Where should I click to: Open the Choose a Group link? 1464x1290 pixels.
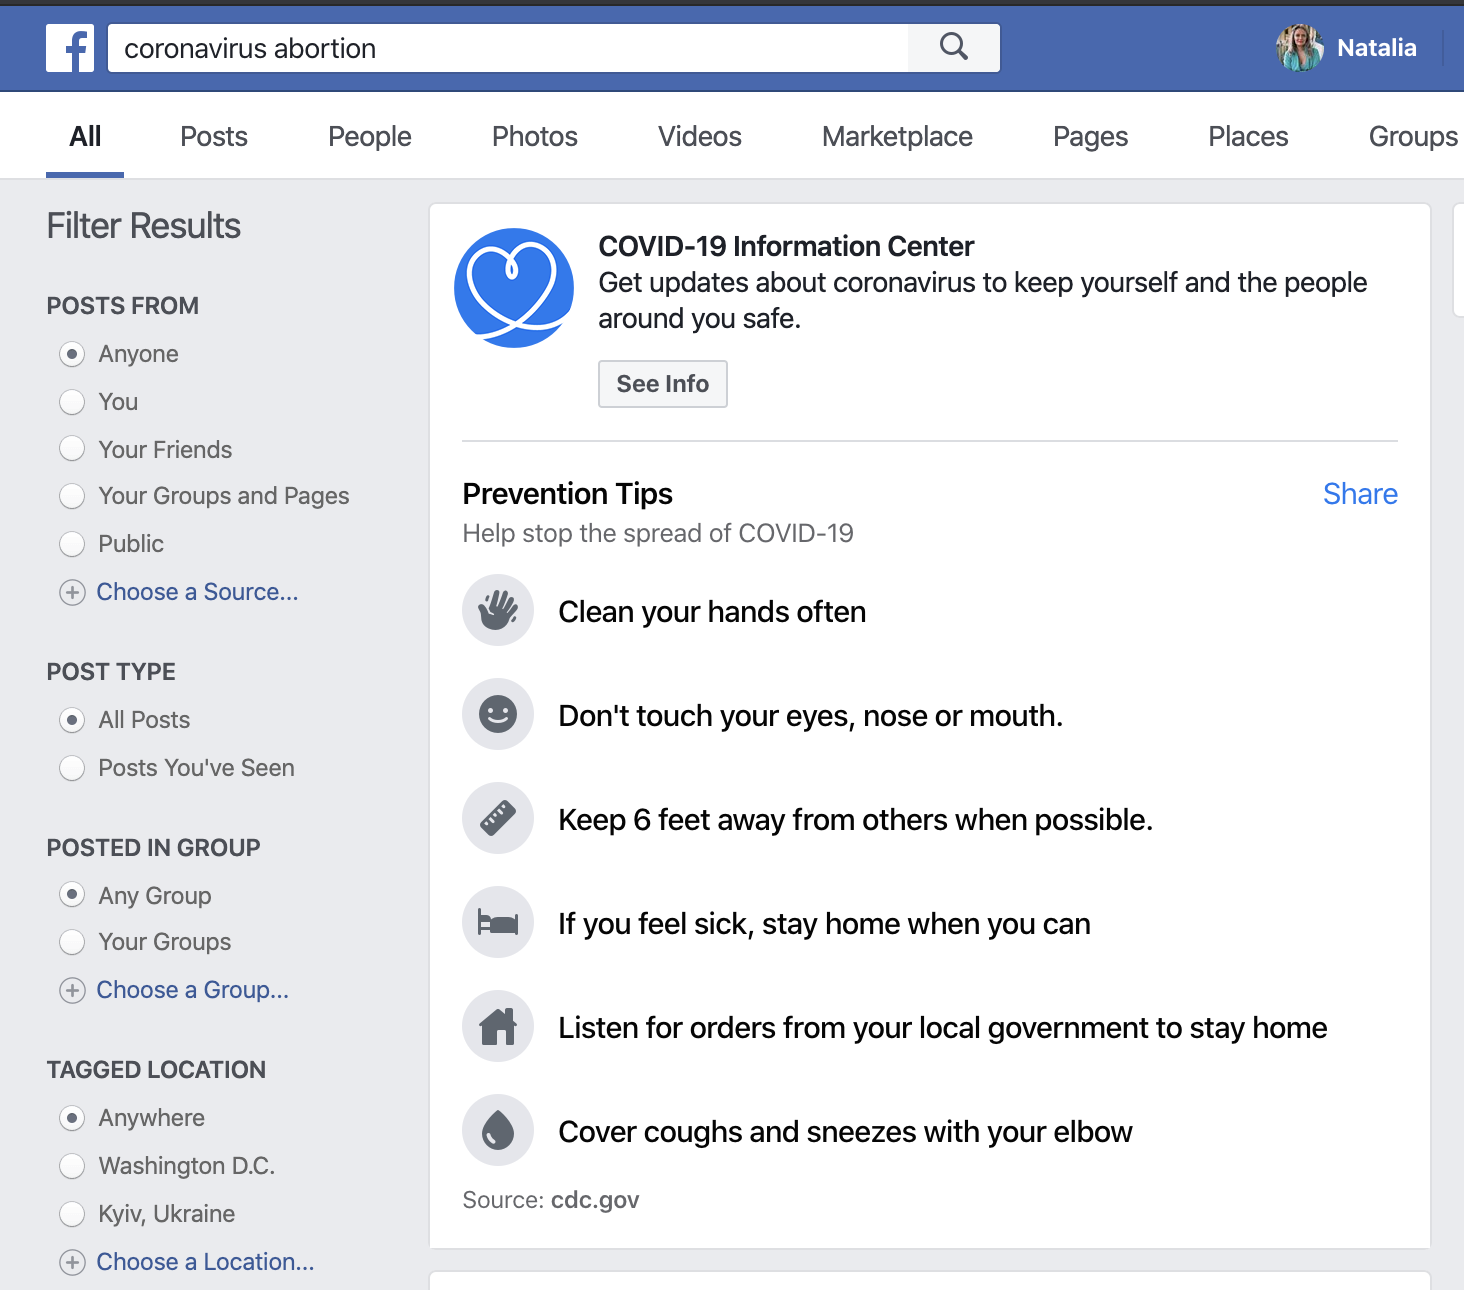[192, 990]
